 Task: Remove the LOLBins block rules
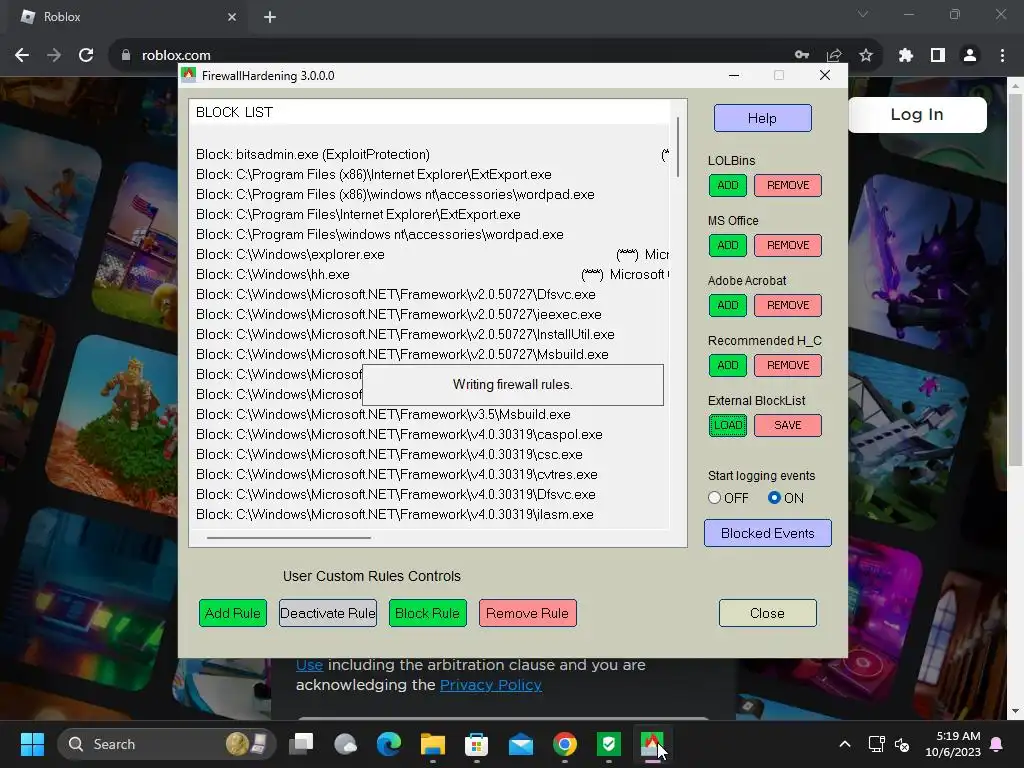[x=788, y=185]
